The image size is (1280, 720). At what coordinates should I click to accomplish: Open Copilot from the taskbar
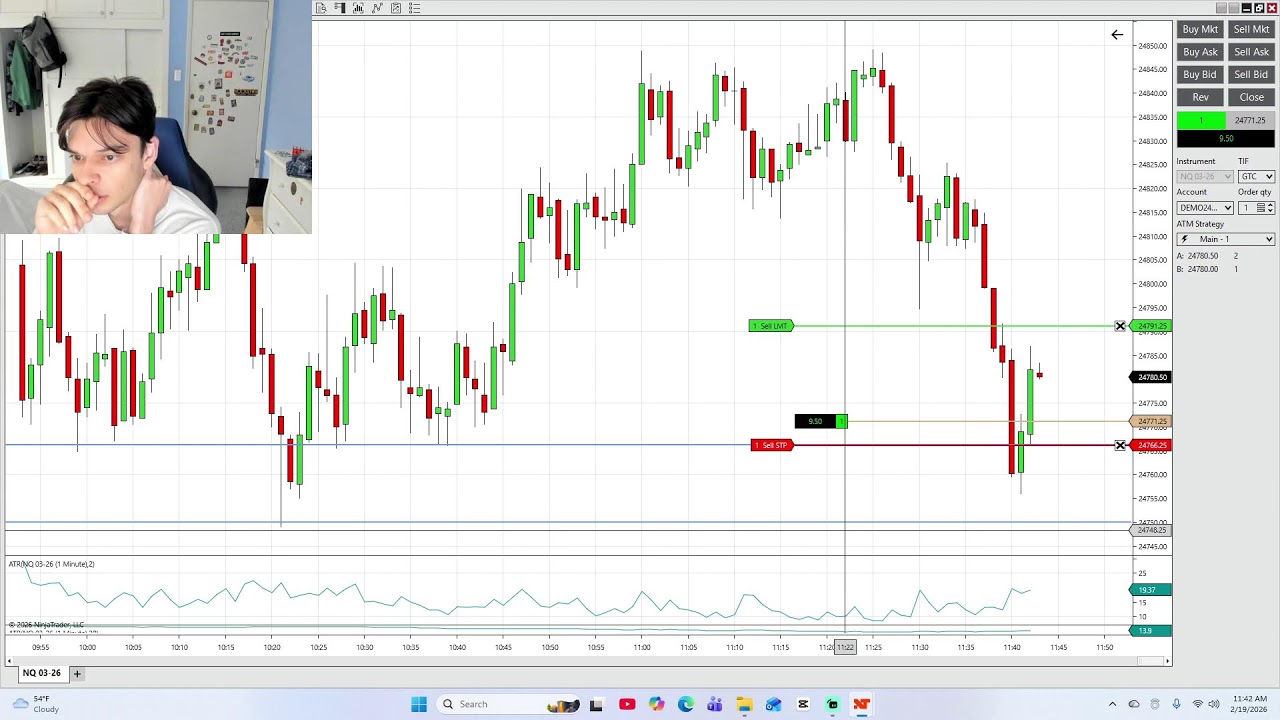656,704
